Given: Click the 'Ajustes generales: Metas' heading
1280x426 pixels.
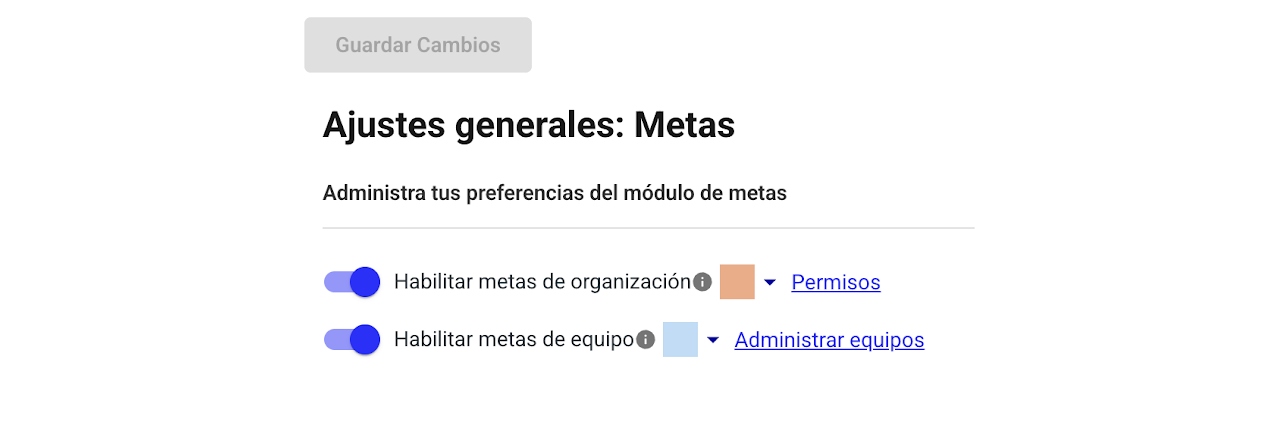Looking at the screenshot, I should [x=528, y=126].
